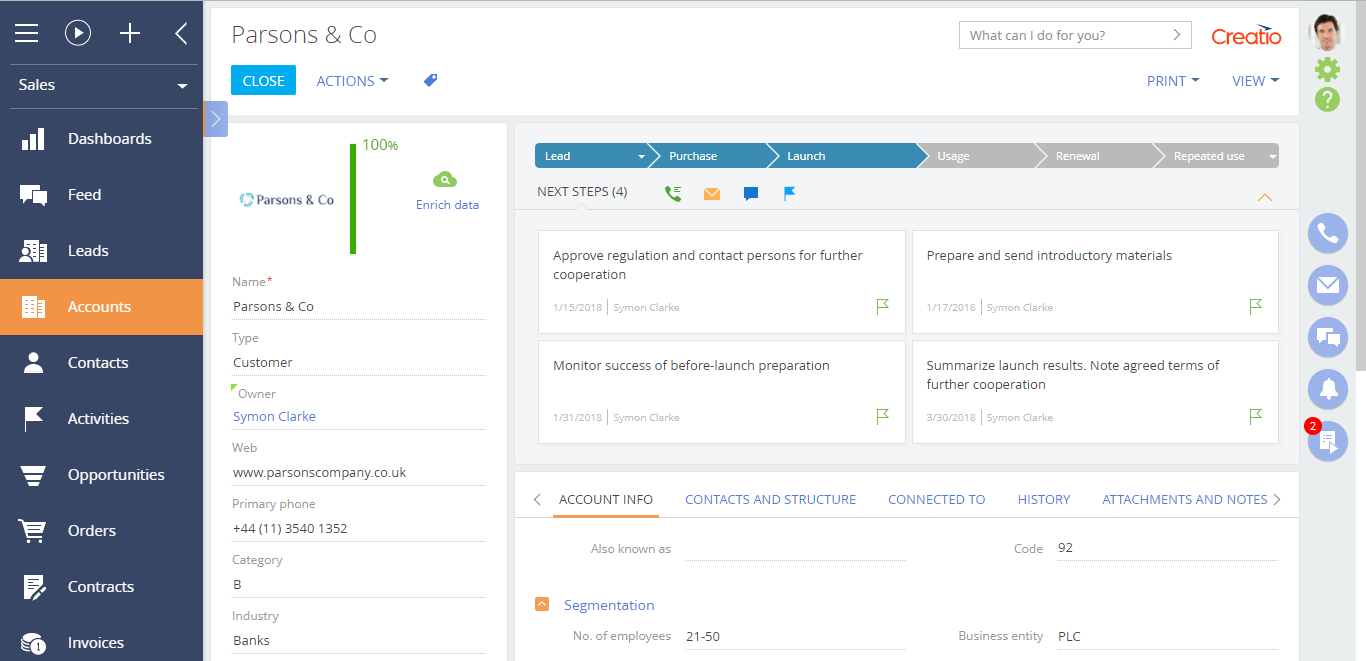The height and width of the screenshot is (661, 1366).
Task: Submit the command line with the arrow
Action: 1177,35
